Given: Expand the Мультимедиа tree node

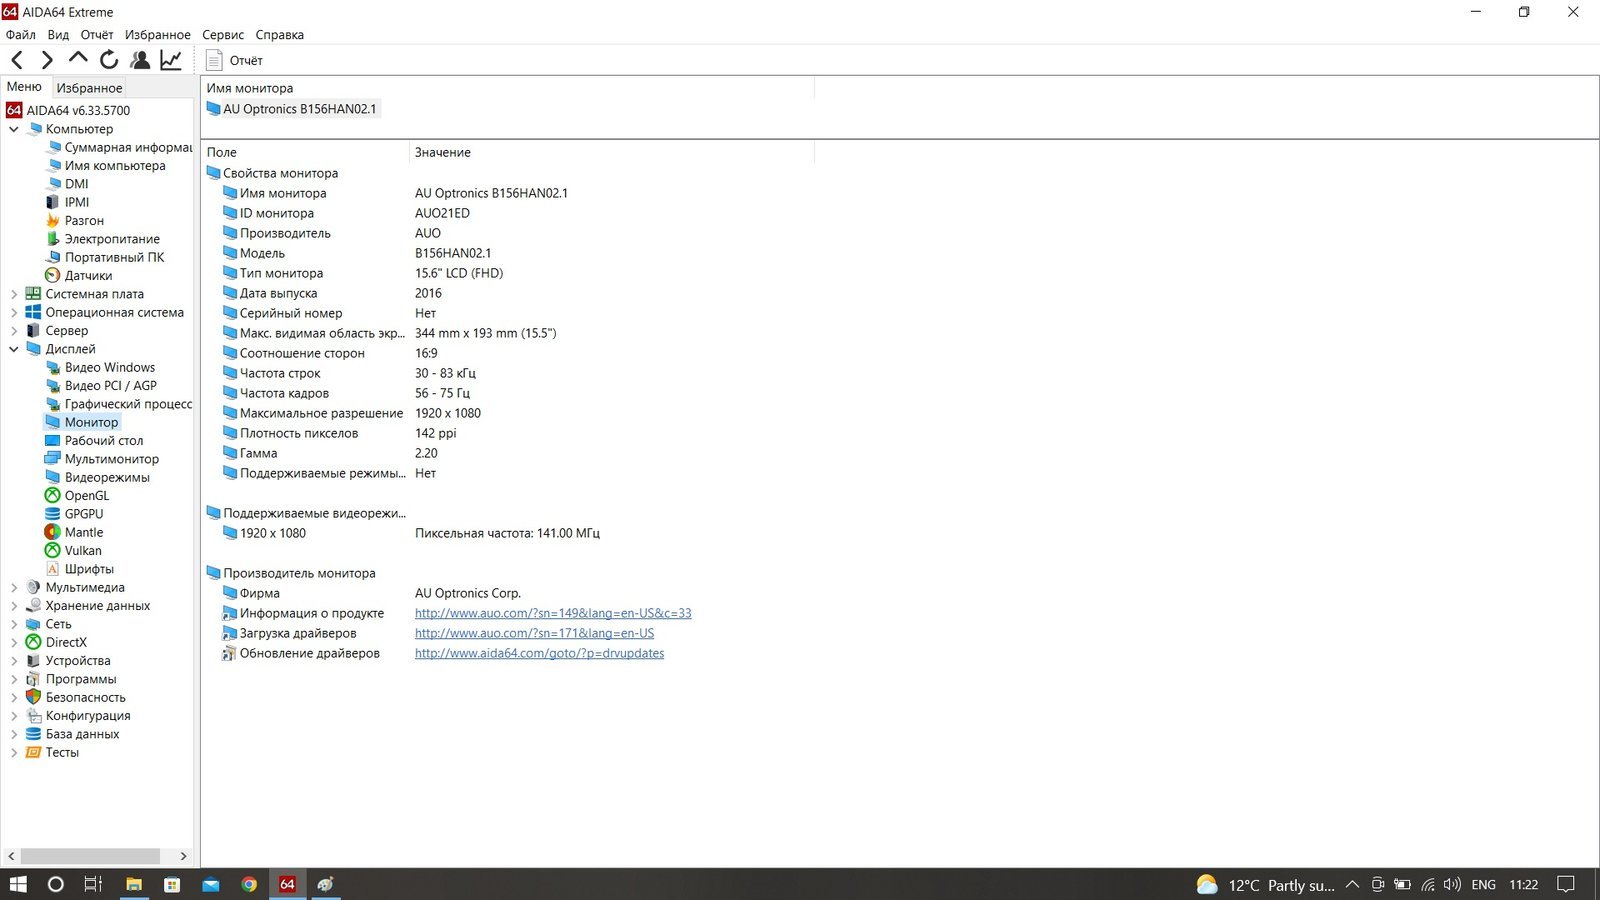Looking at the screenshot, I should [14, 588].
